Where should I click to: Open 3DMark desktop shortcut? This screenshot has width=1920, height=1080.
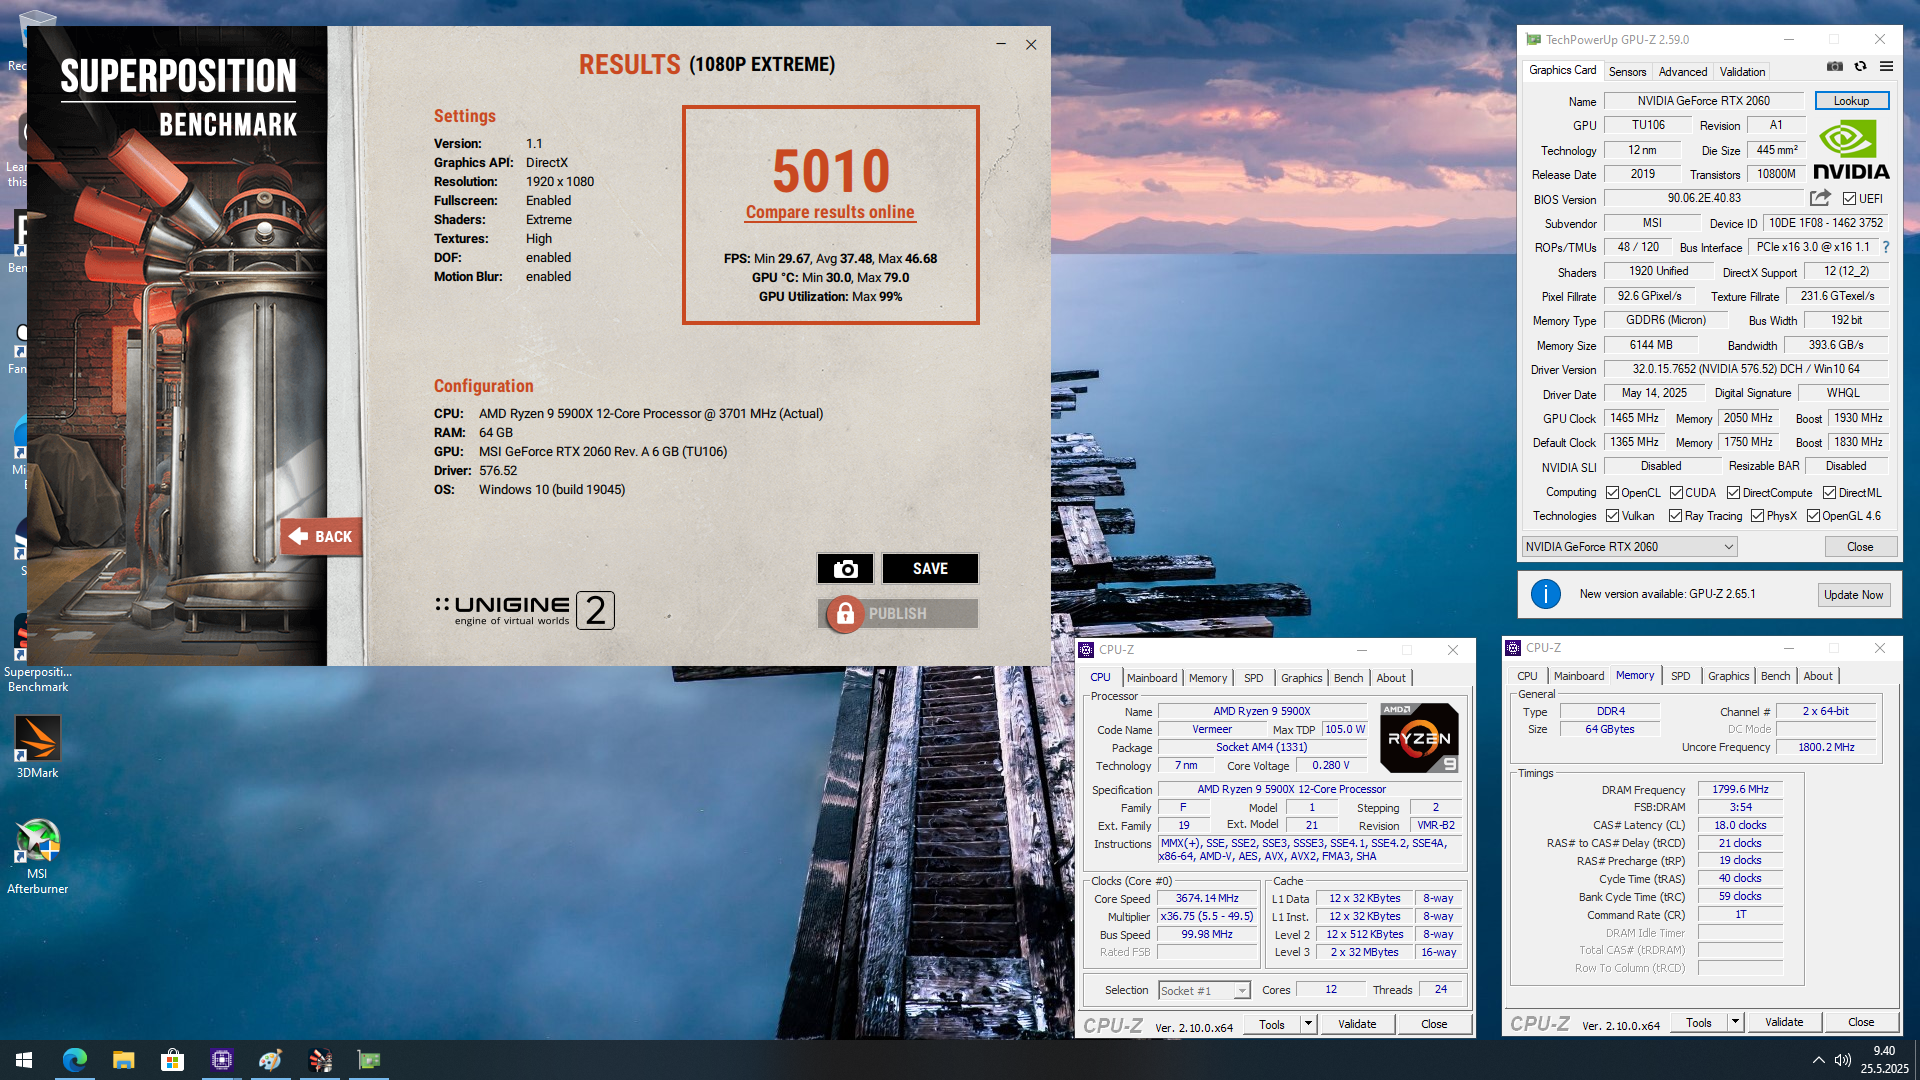[x=37, y=746]
